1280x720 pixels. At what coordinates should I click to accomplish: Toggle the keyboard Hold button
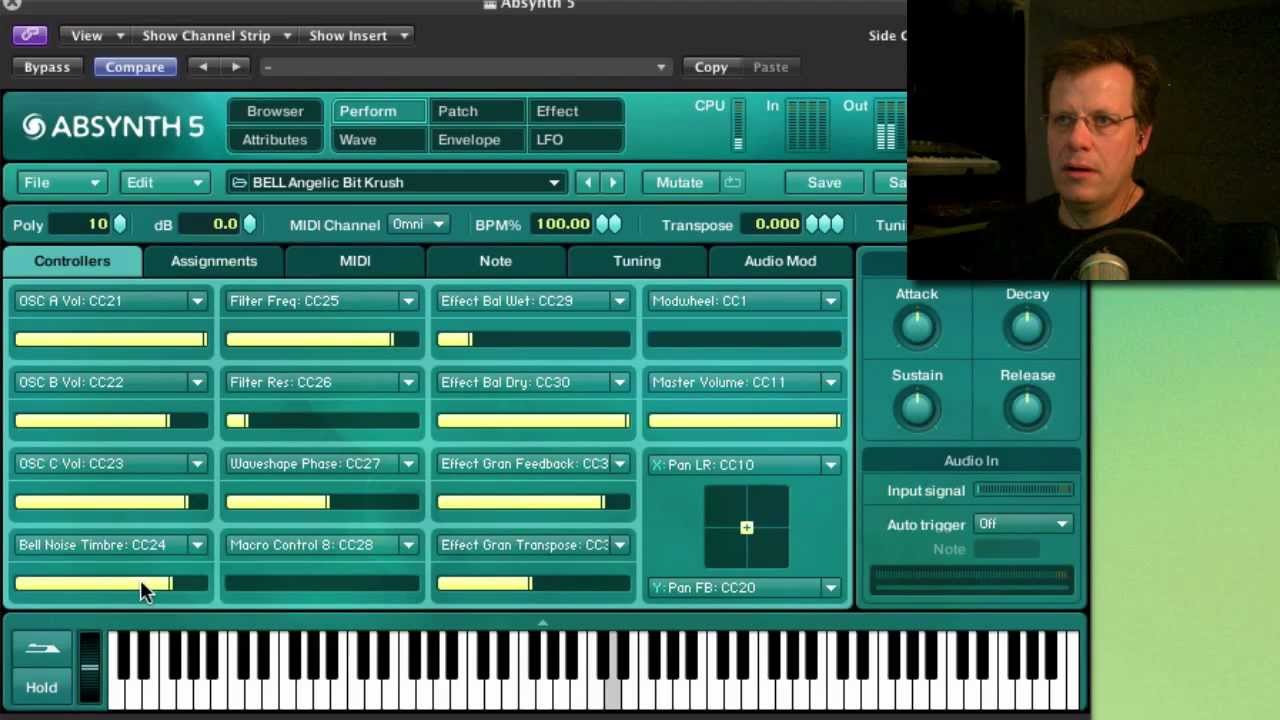41,687
